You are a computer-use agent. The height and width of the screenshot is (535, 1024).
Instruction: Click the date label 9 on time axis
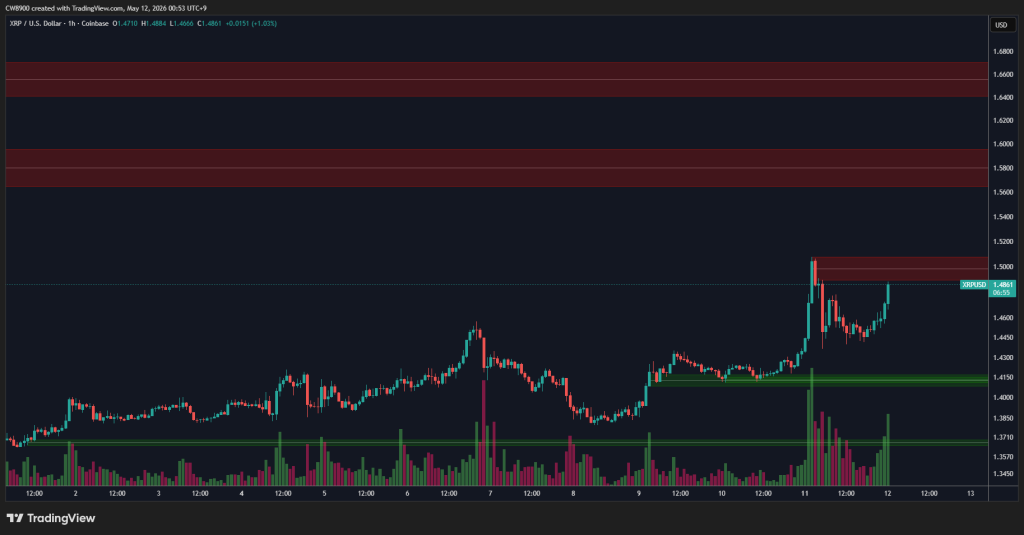pyautogui.click(x=639, y=493)
